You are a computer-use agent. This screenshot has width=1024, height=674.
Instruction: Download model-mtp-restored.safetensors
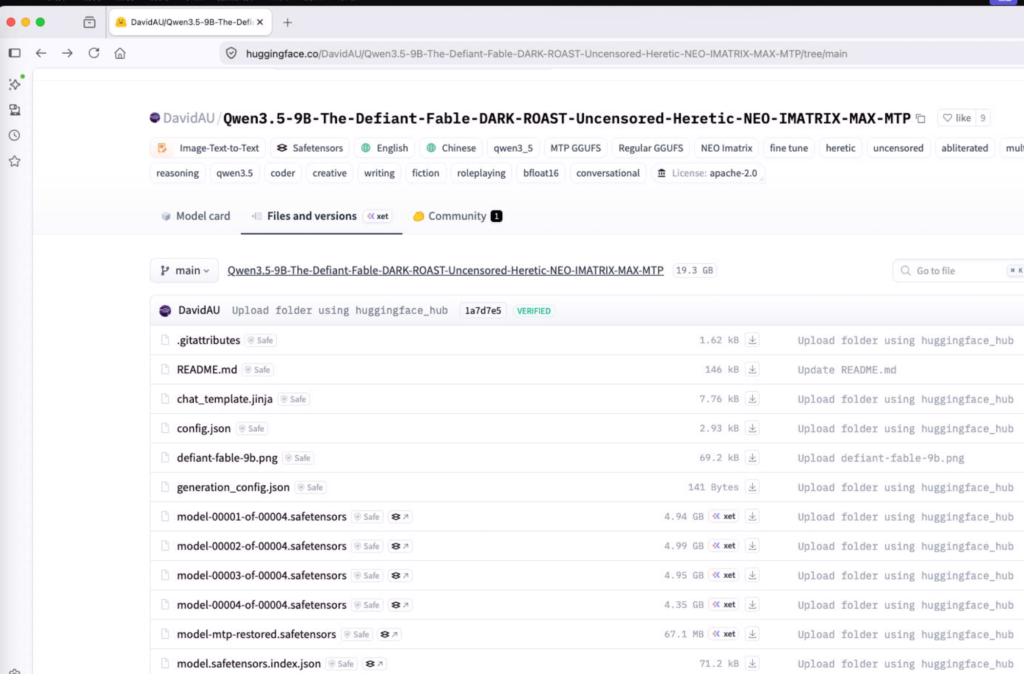click(x=752, y=634)
